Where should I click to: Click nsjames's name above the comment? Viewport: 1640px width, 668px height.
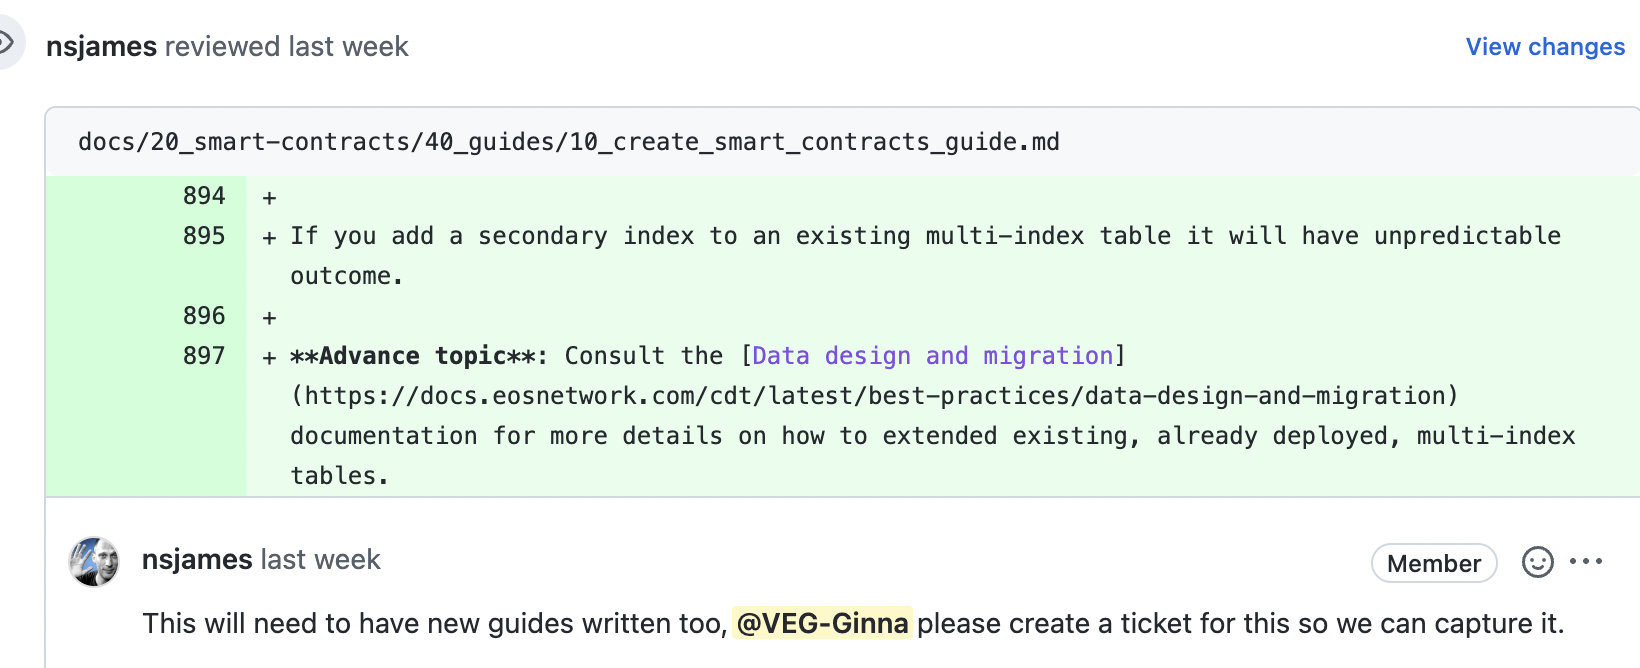click(x=196, y=560)
